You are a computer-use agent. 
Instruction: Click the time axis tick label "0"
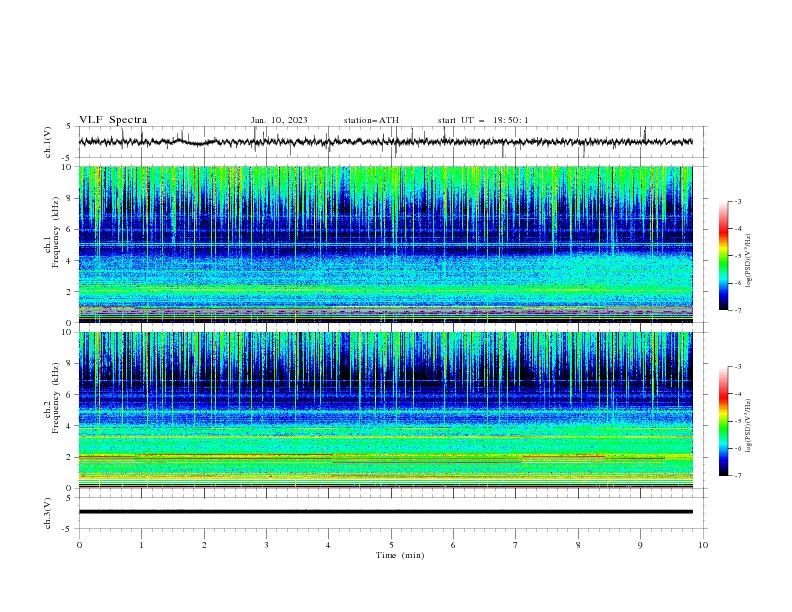click(79, 545)
